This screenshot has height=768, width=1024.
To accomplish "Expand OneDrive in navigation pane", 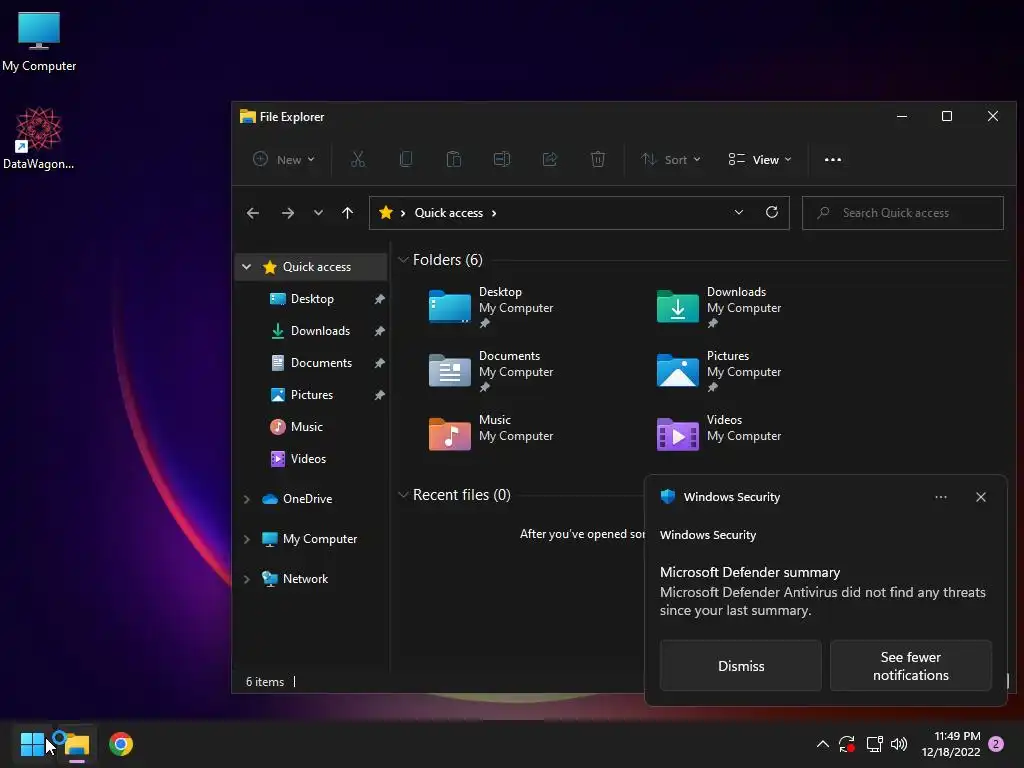I will pyautogui.click(x=246, y=499).
